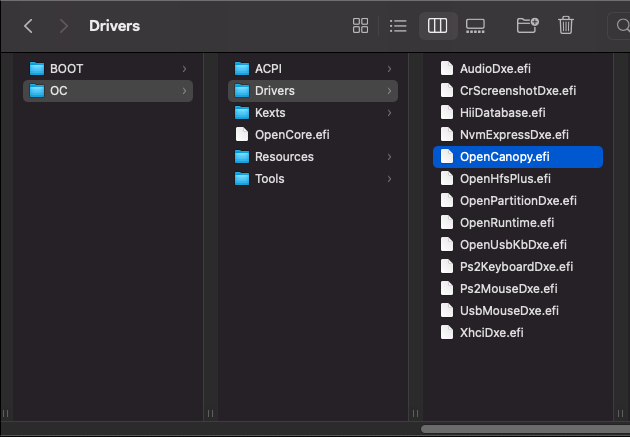This screenshot has height=437, width=630.
Task: Click the Tools folder icon
Action: (x=242, y=179)
